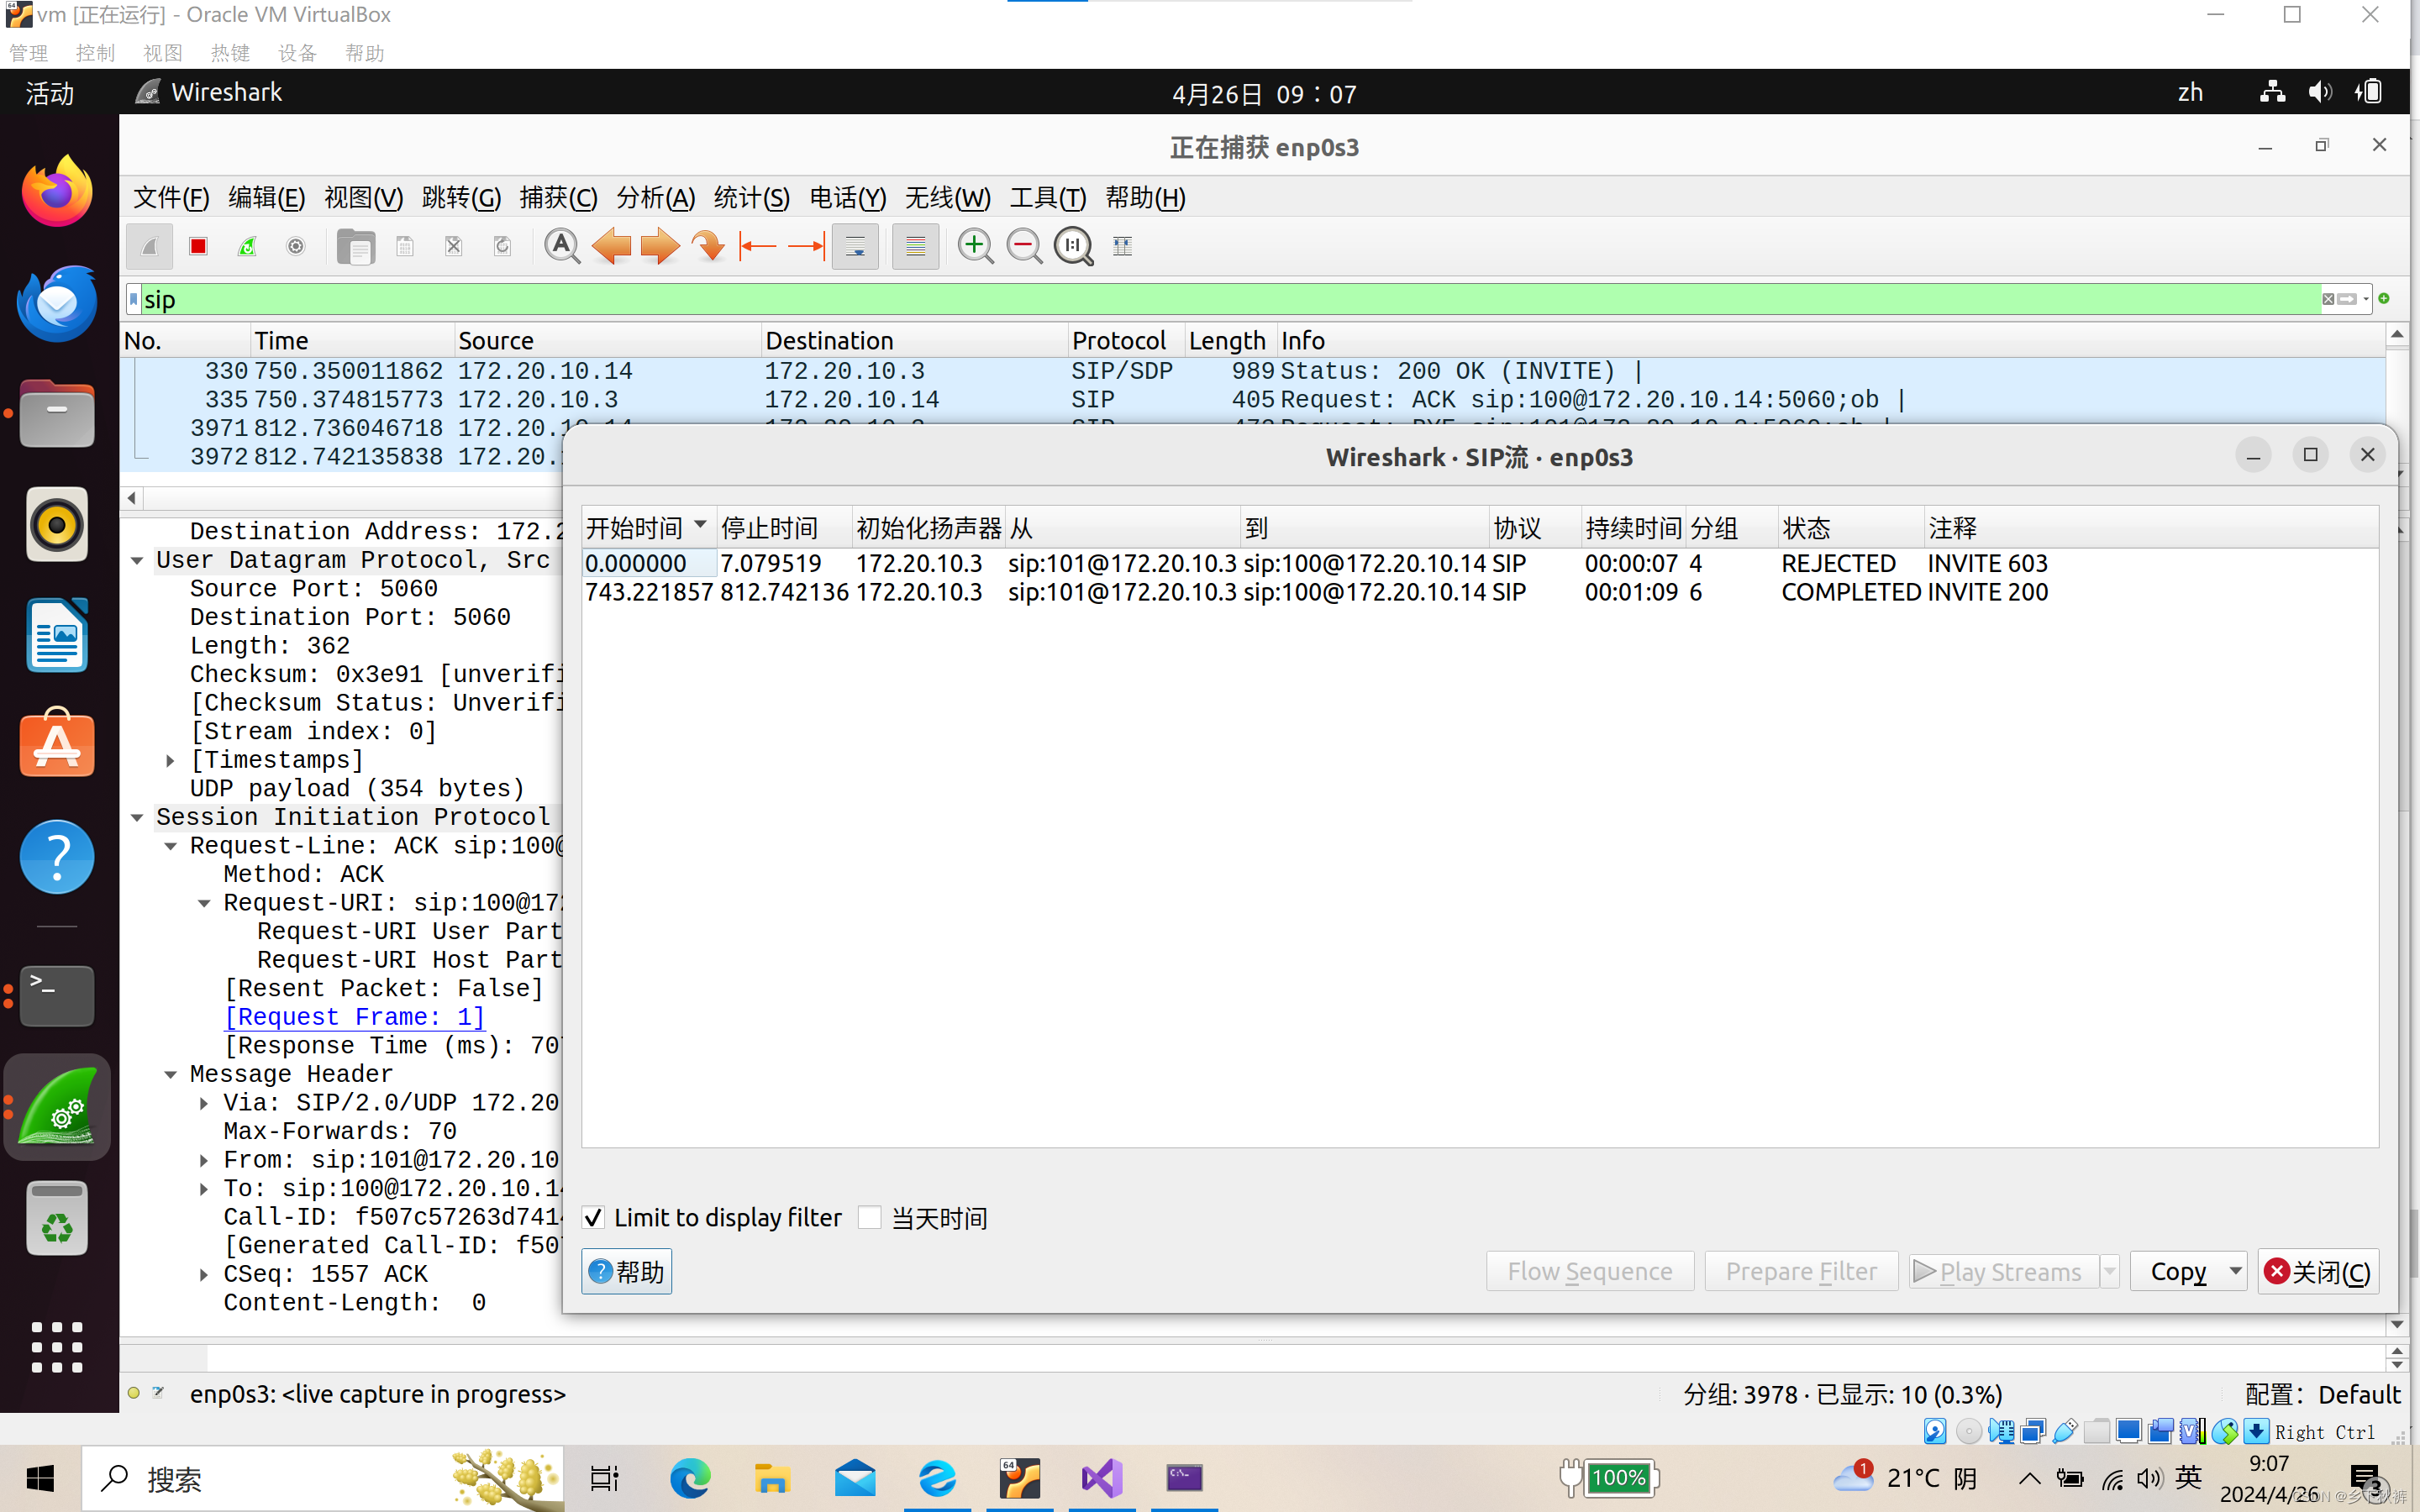Close capture file icon in toolbar
The height and width of the screenshot is (1512, 2420).
click(454, 246)
